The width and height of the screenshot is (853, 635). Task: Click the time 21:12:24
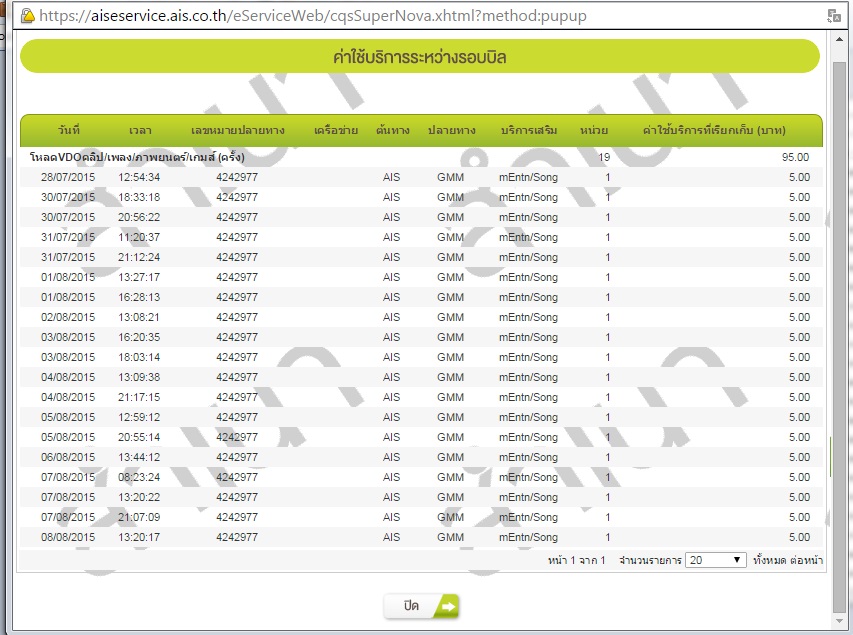pos(139,257)
